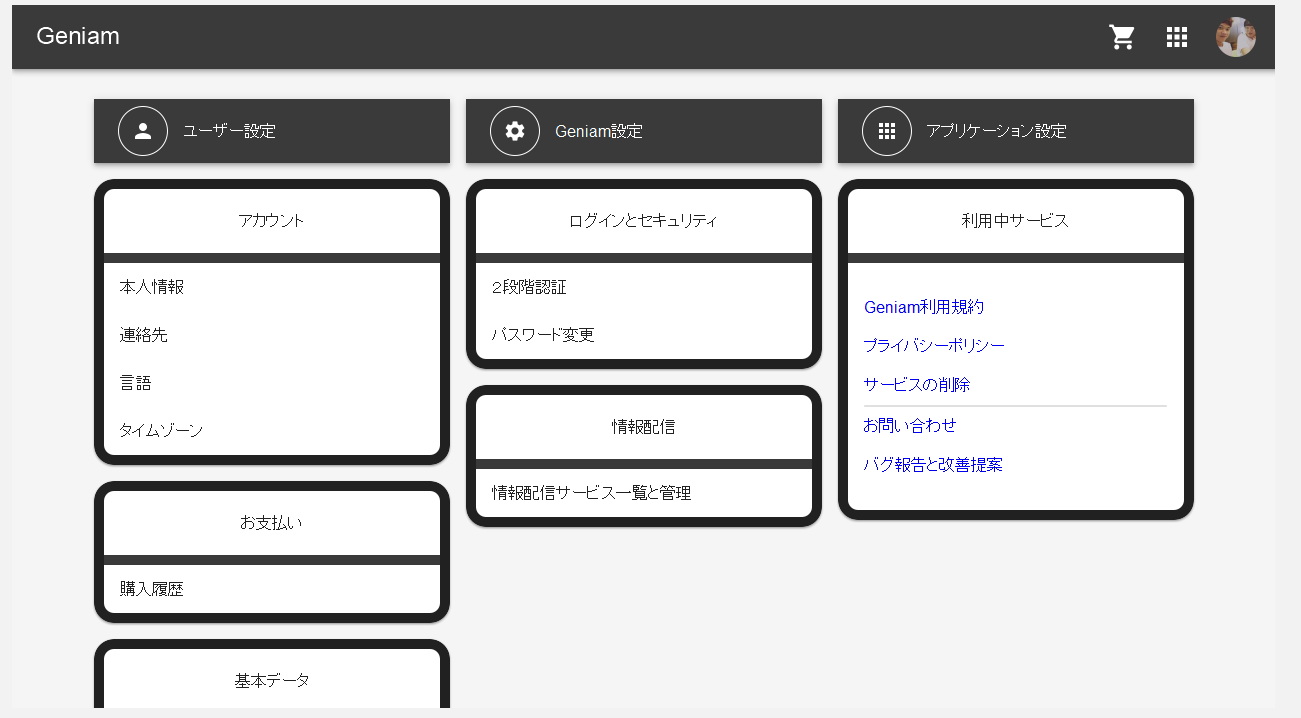Open 購入履歴 under お支払い
The width and height of the screenshot is (1301, 718).
(152, 589)
